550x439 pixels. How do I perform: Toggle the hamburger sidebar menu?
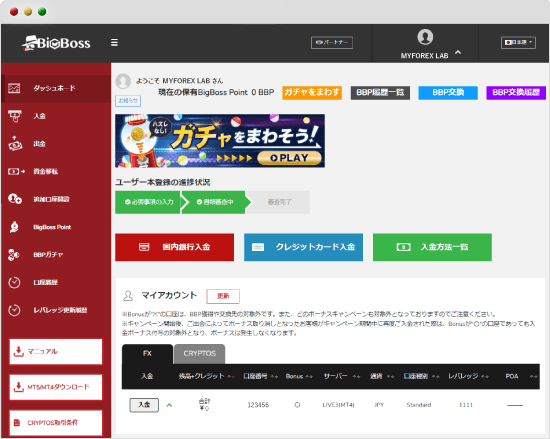114,43
